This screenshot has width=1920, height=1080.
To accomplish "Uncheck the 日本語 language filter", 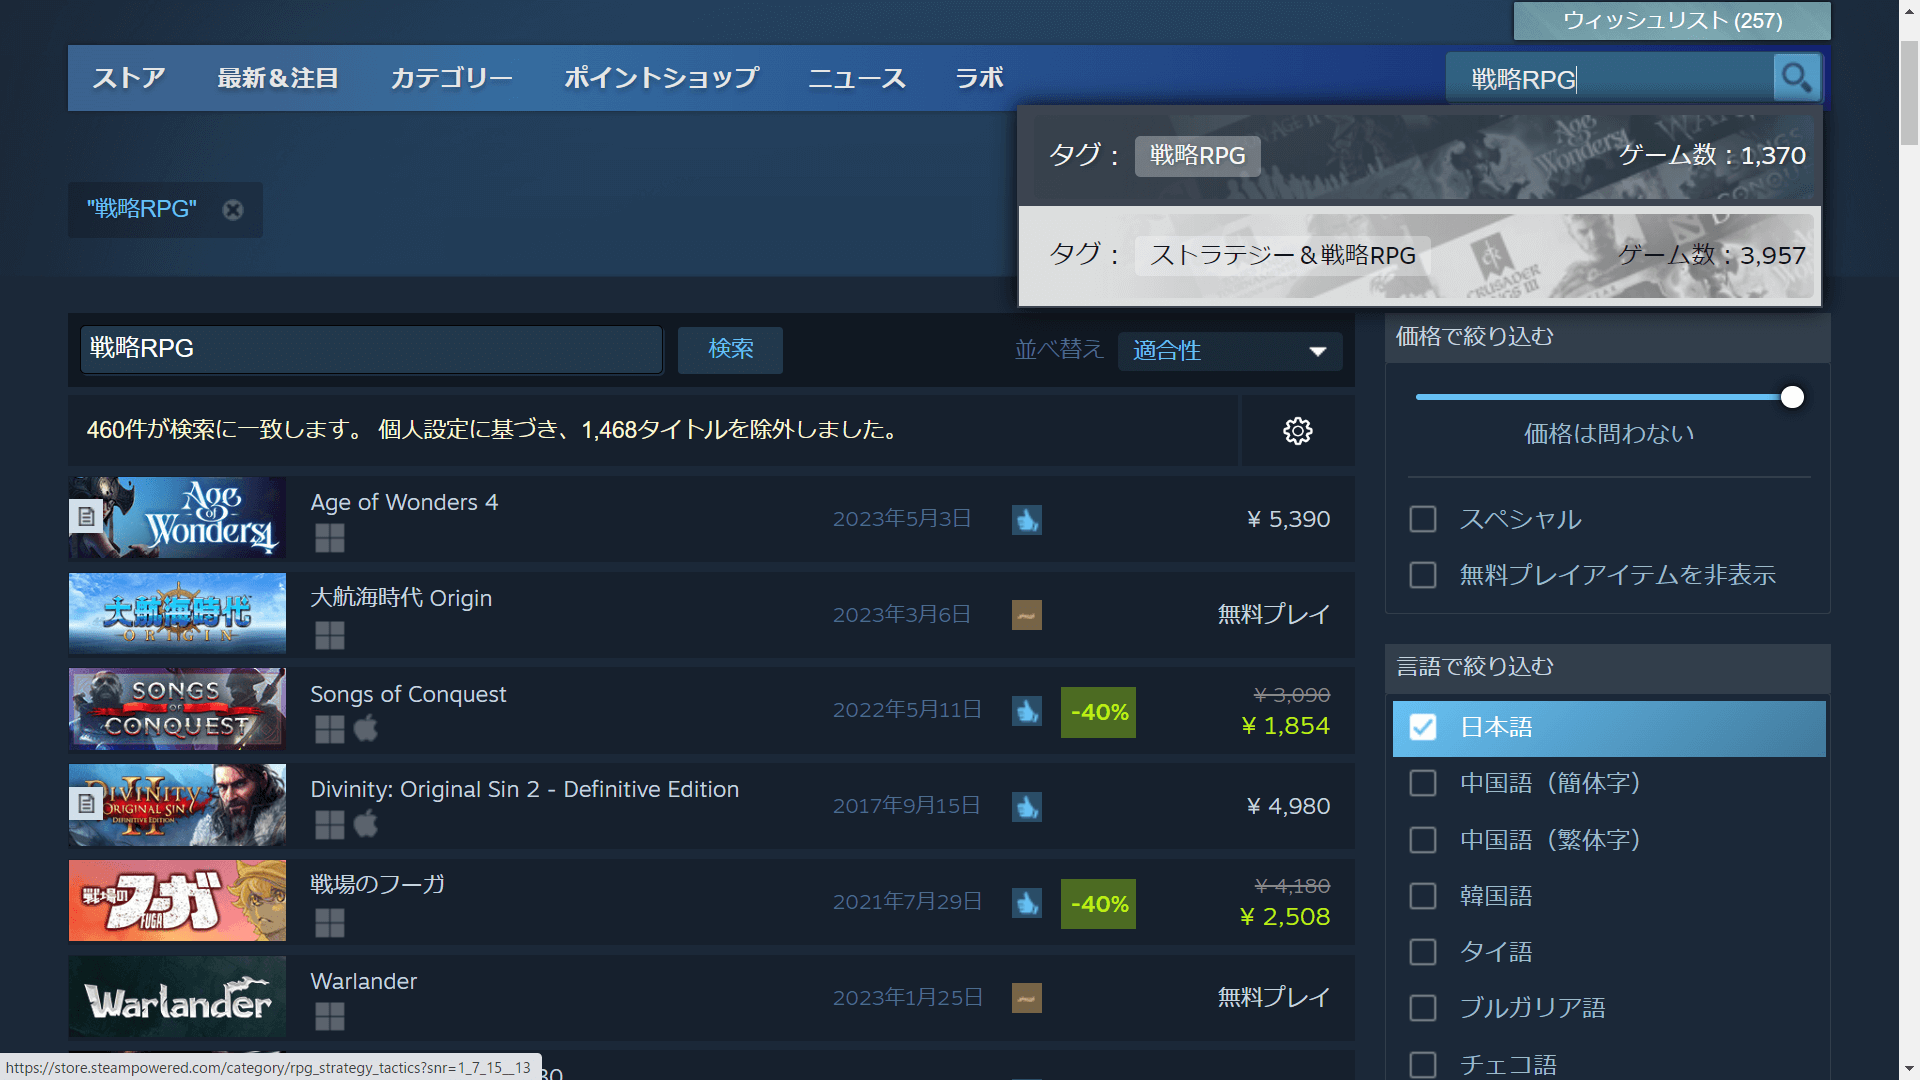I will tap(1422, 728).
